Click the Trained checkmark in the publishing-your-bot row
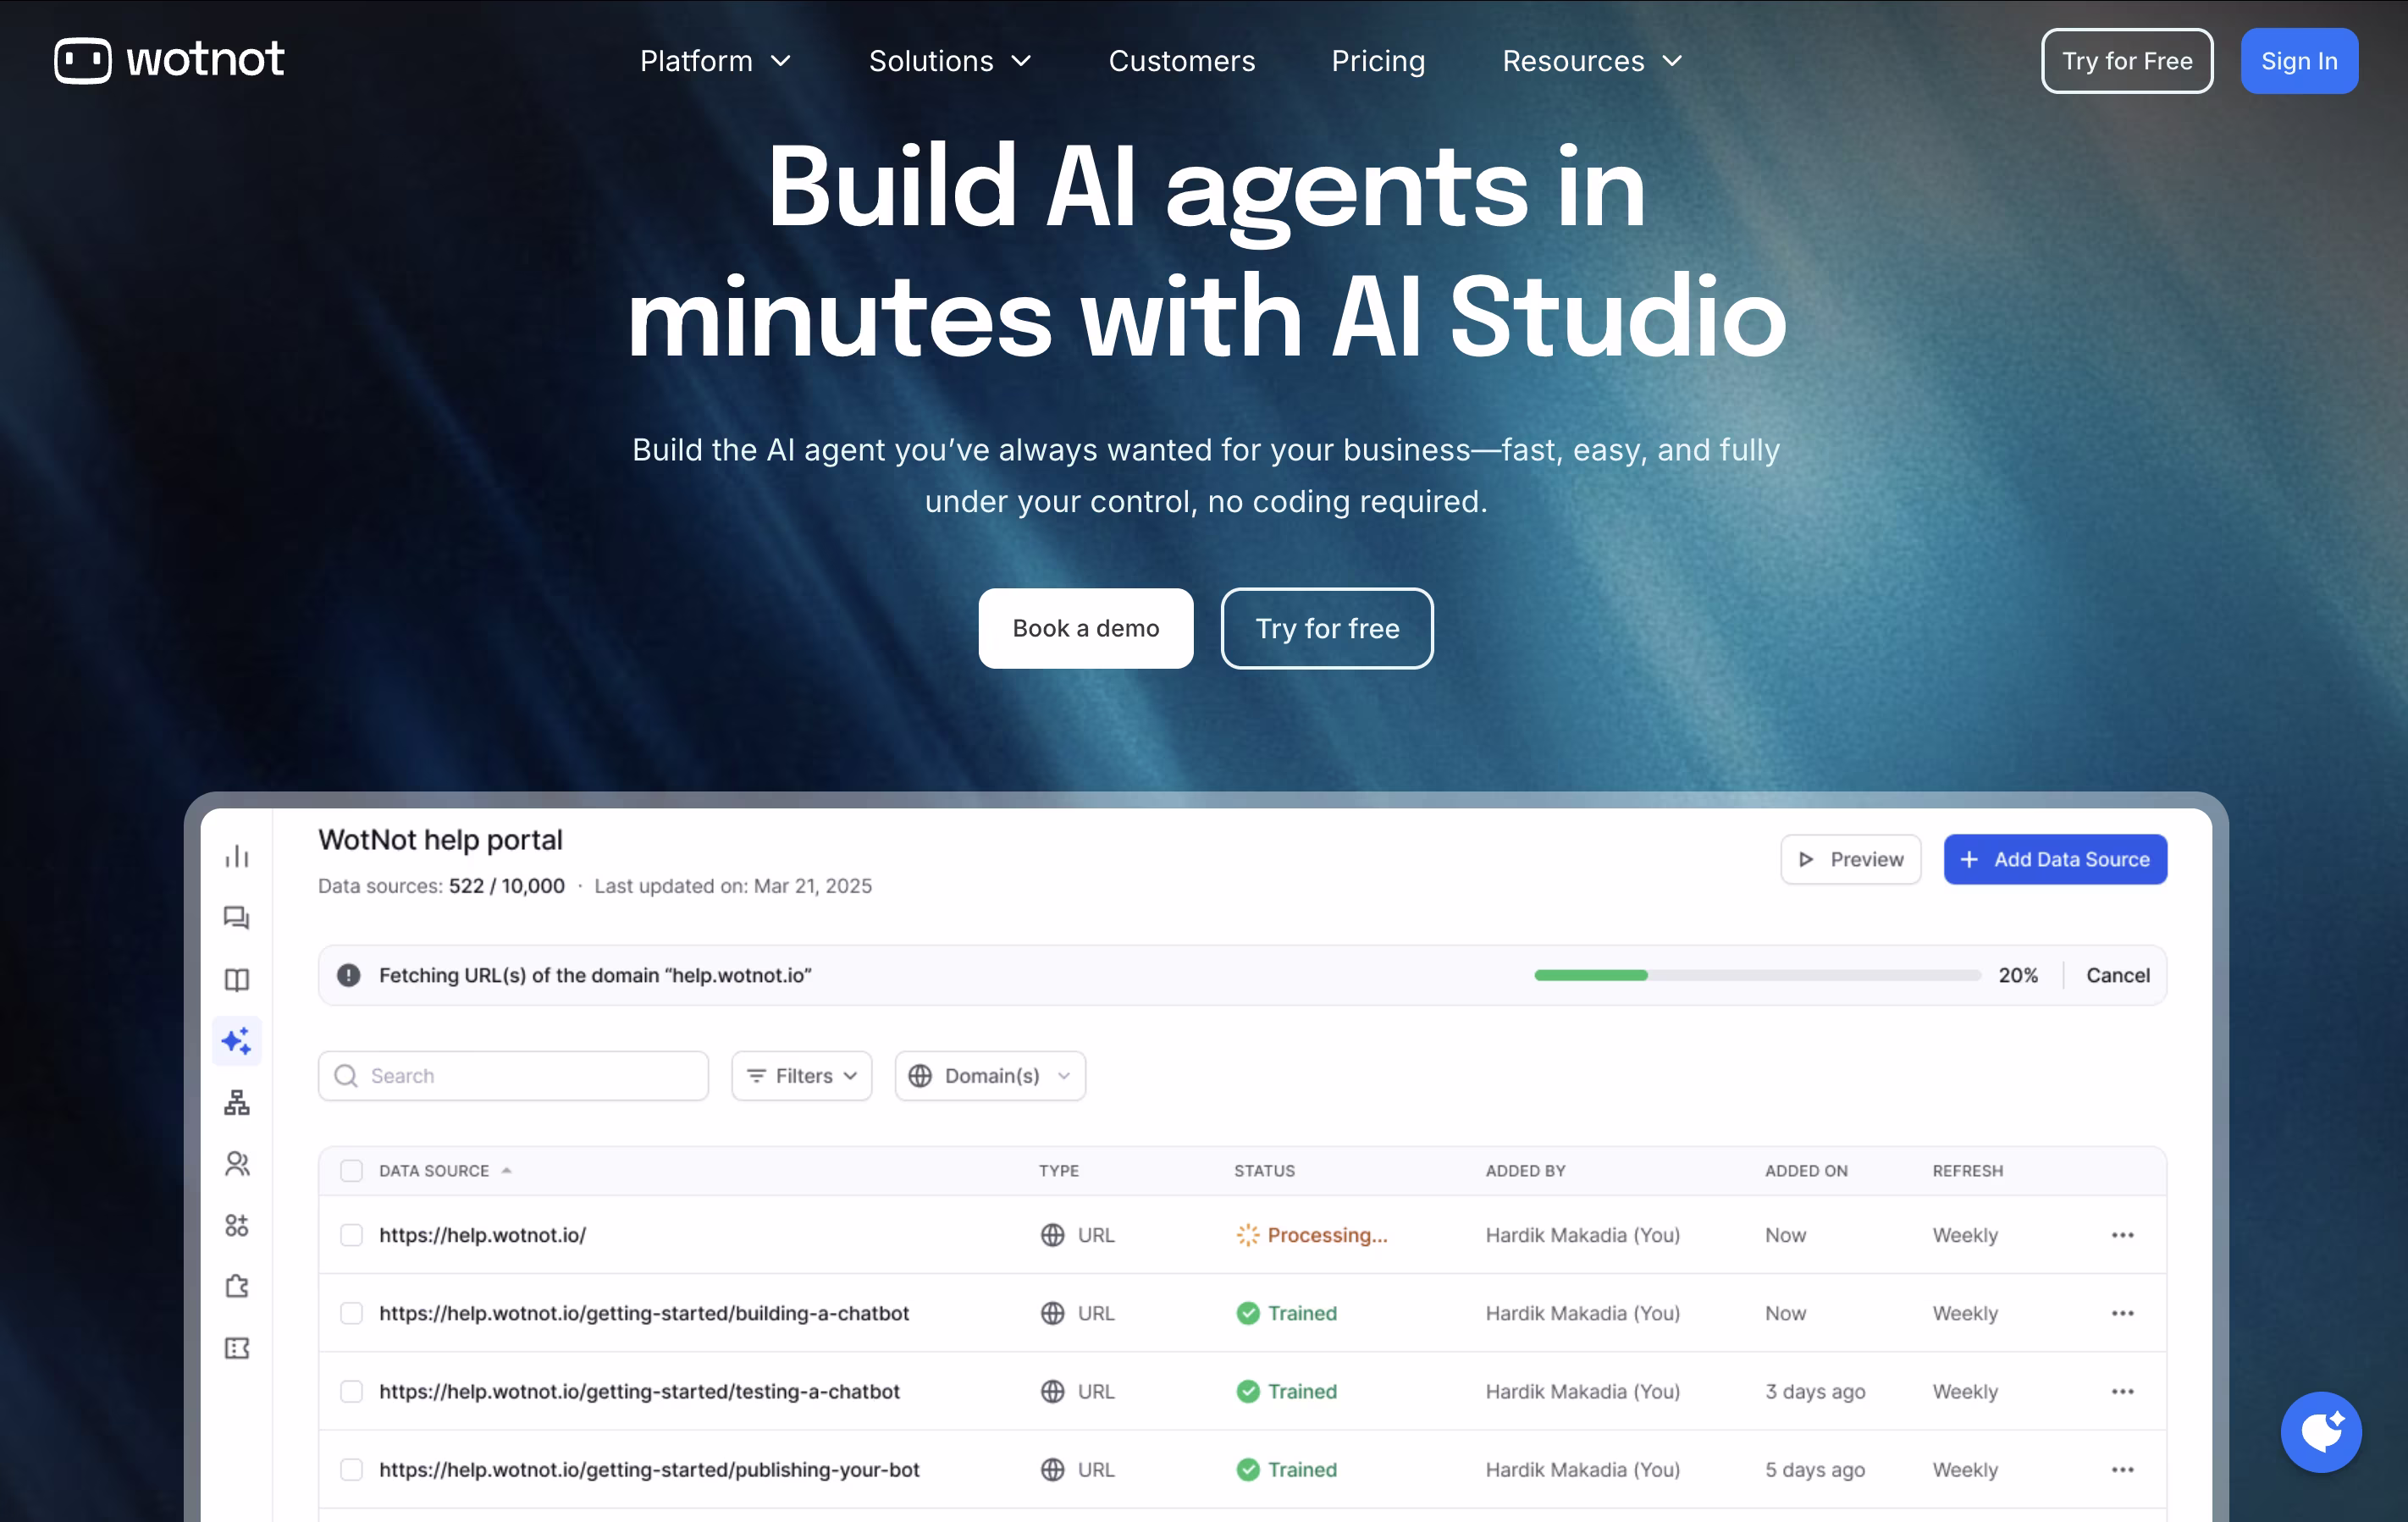 tap(1247, 1469)
